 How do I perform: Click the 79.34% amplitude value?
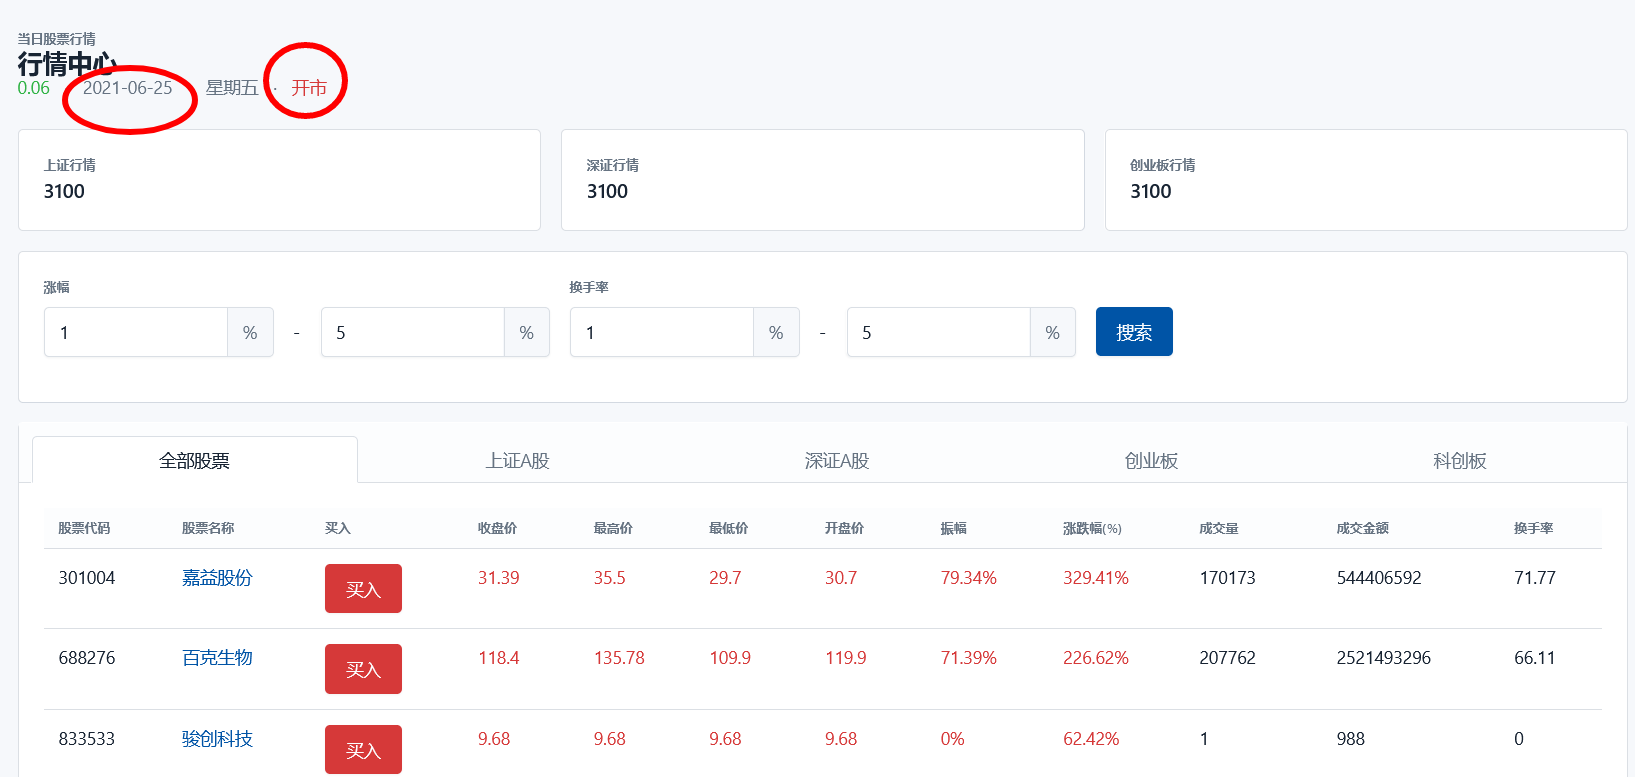pos(969,578)
